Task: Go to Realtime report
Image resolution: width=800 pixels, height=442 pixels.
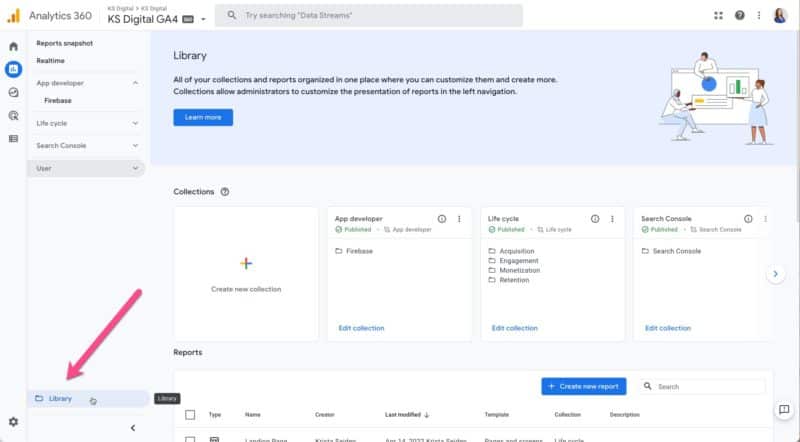Action: pyautogui.click(x=51, y=61)
